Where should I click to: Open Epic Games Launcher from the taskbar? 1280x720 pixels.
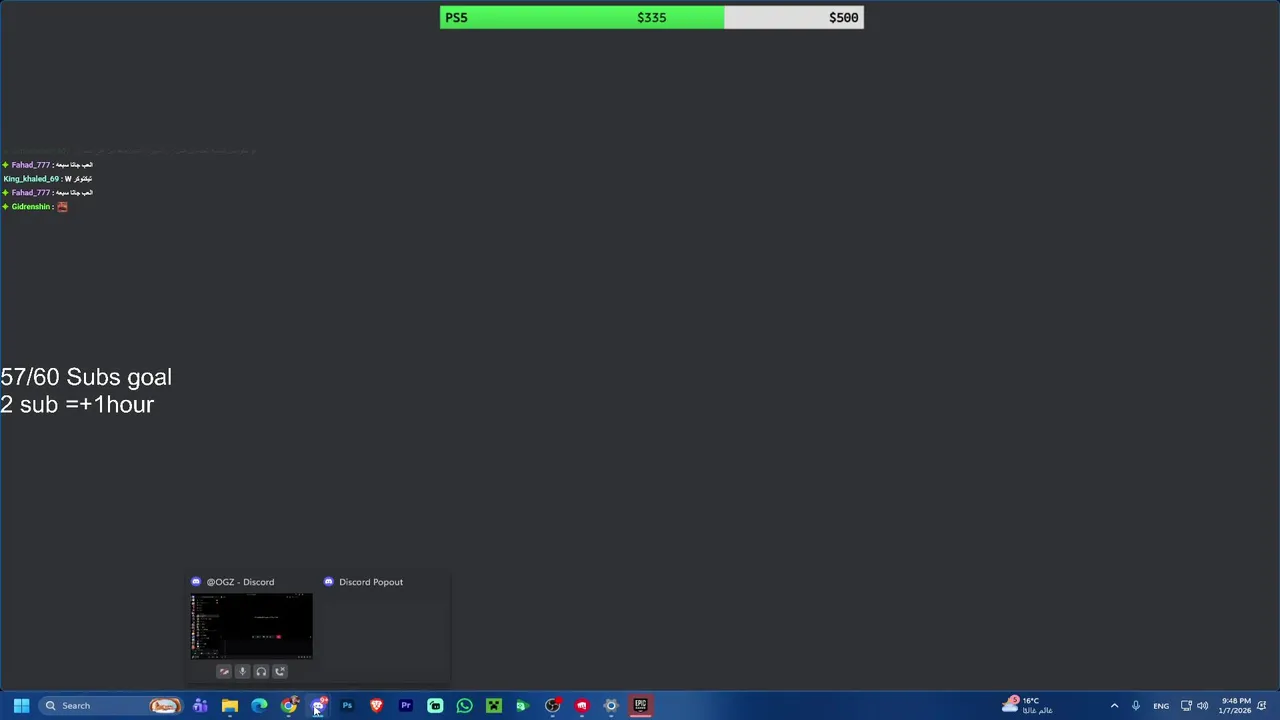click(x=640, y=706)
